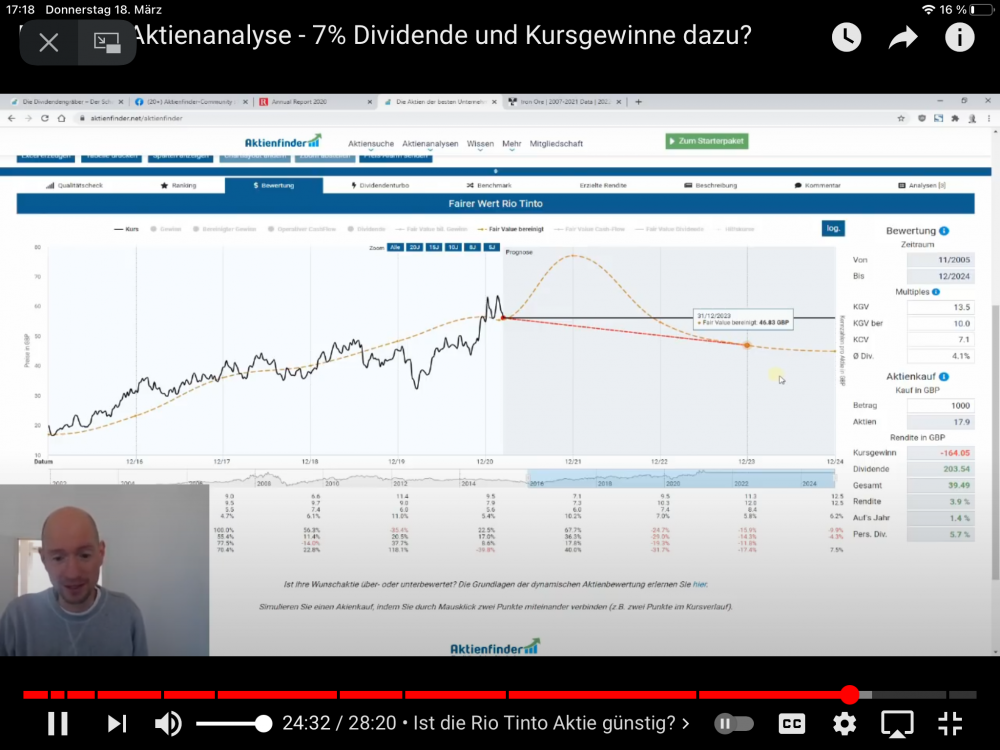Skip to next video

(x=117, y=723)
